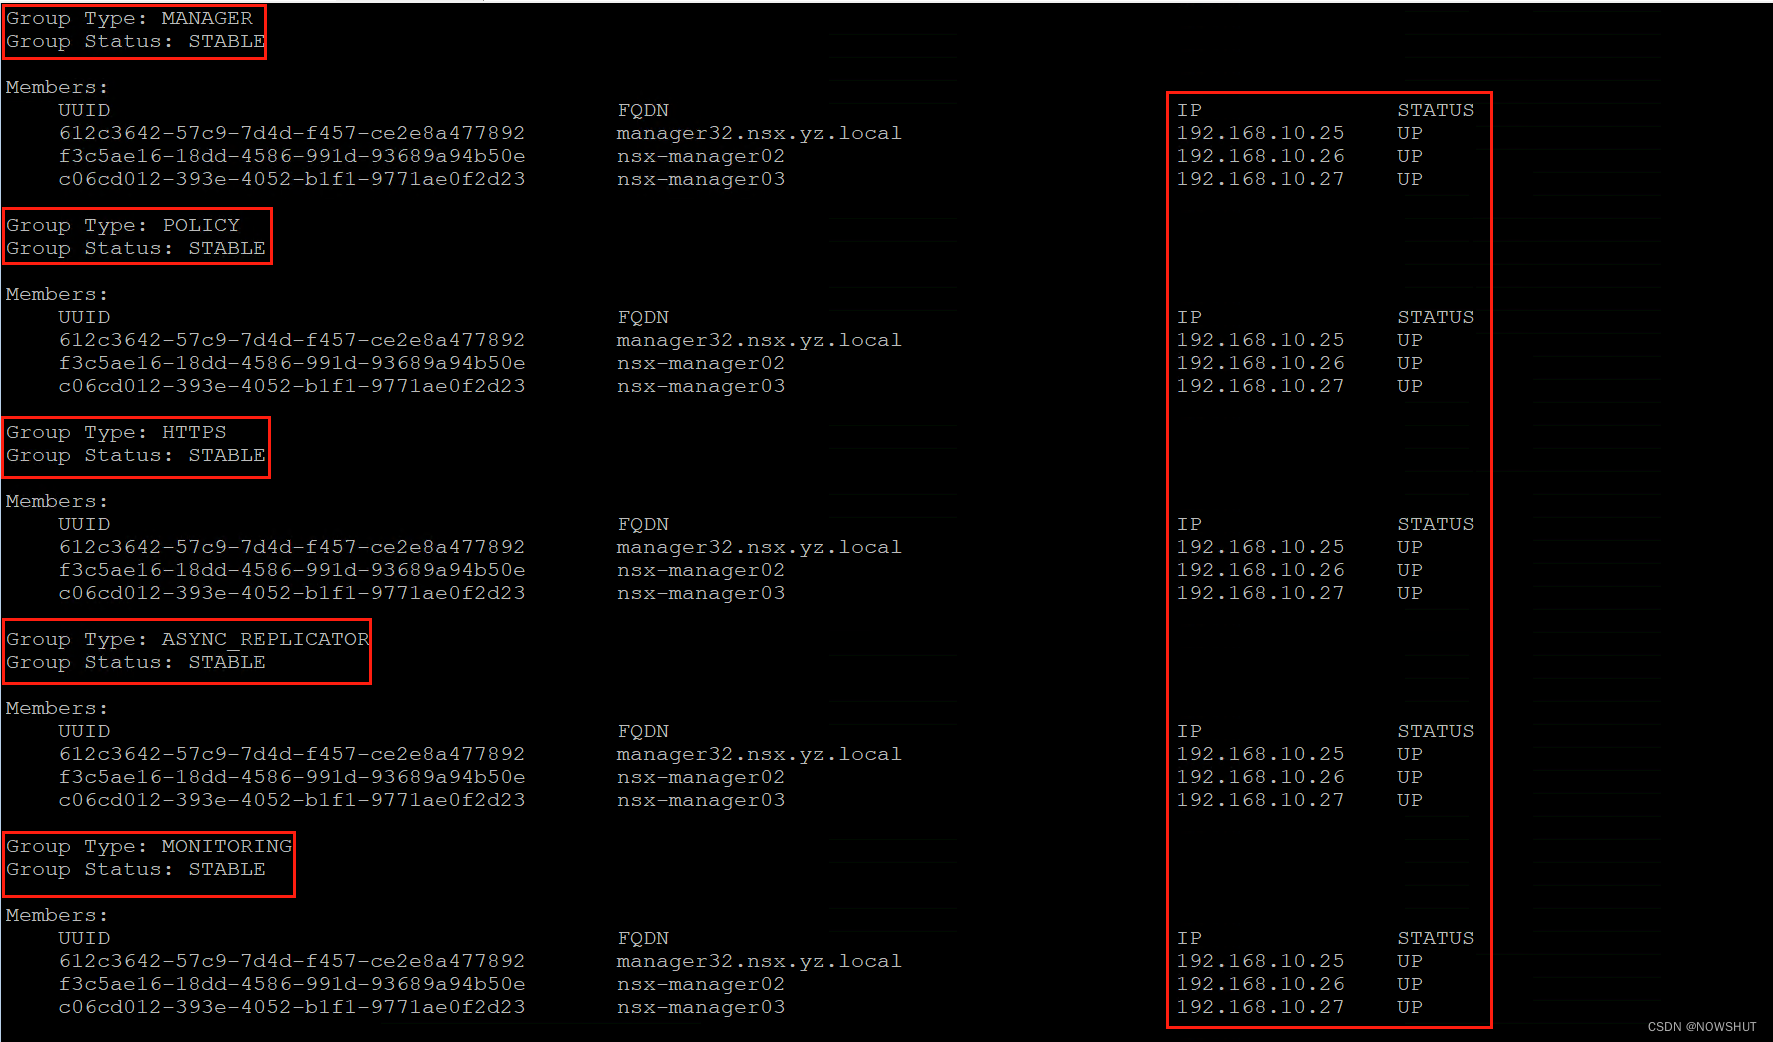
Task: Click manager32.nsx.yz.local in HTTPS group
Action: point(759,547)
